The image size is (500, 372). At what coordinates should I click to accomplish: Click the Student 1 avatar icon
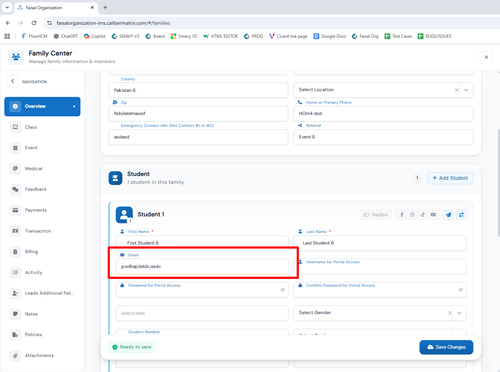coord(124,215)
